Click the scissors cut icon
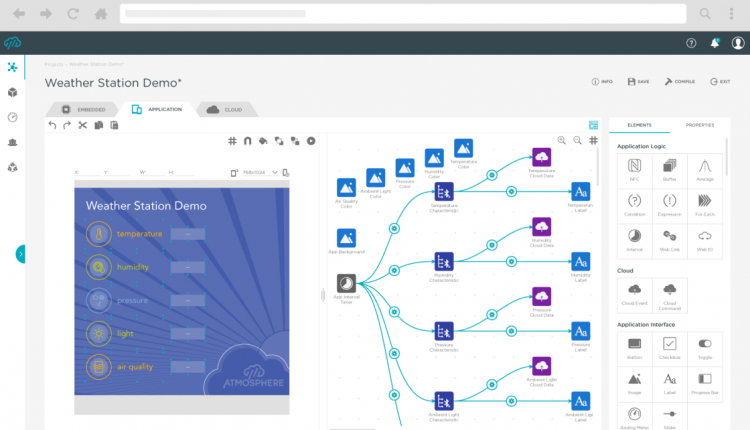Screen dimensions: 750x430 click(x=83, y=125)
